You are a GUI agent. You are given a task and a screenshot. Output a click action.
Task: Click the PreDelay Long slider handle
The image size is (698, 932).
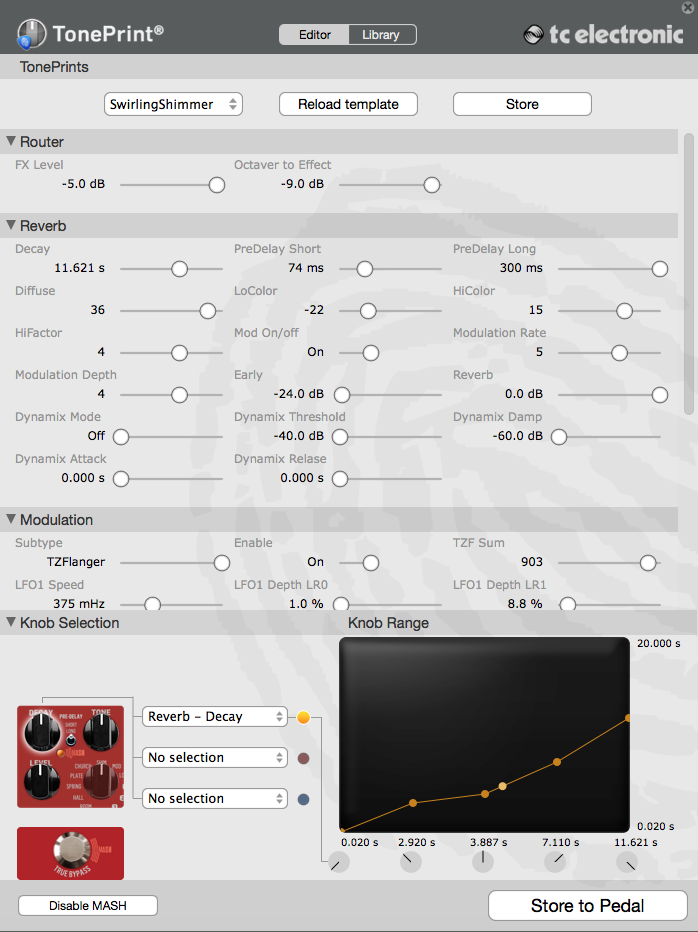(659, 269)
